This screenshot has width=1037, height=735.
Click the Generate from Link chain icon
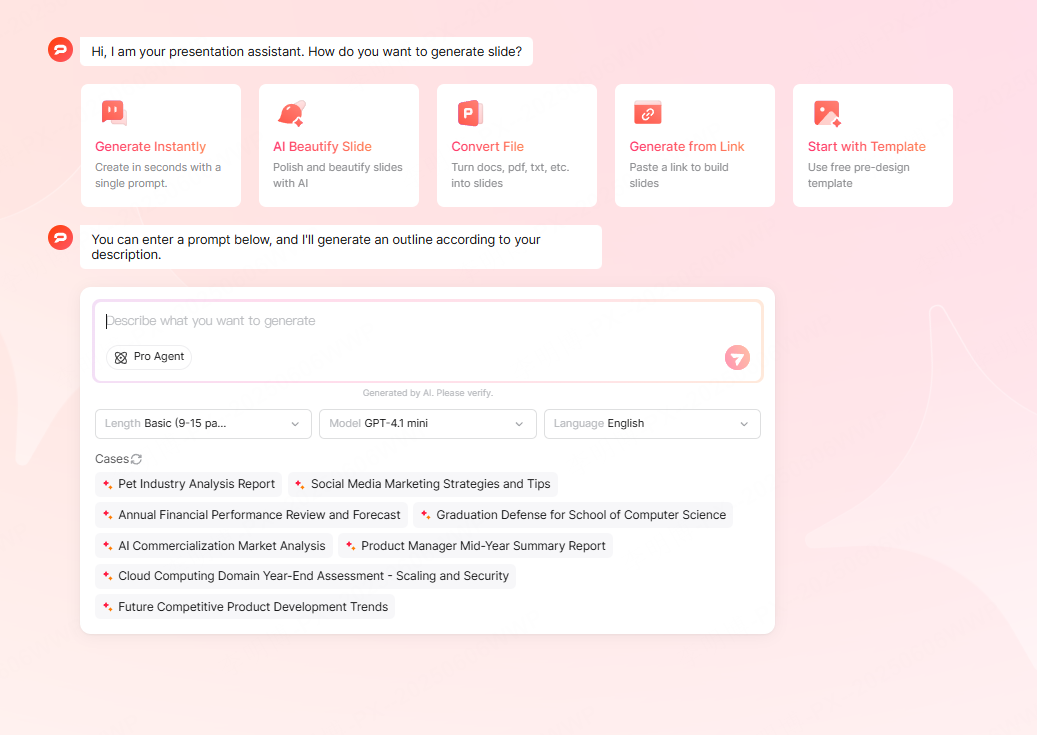(647, 112)
